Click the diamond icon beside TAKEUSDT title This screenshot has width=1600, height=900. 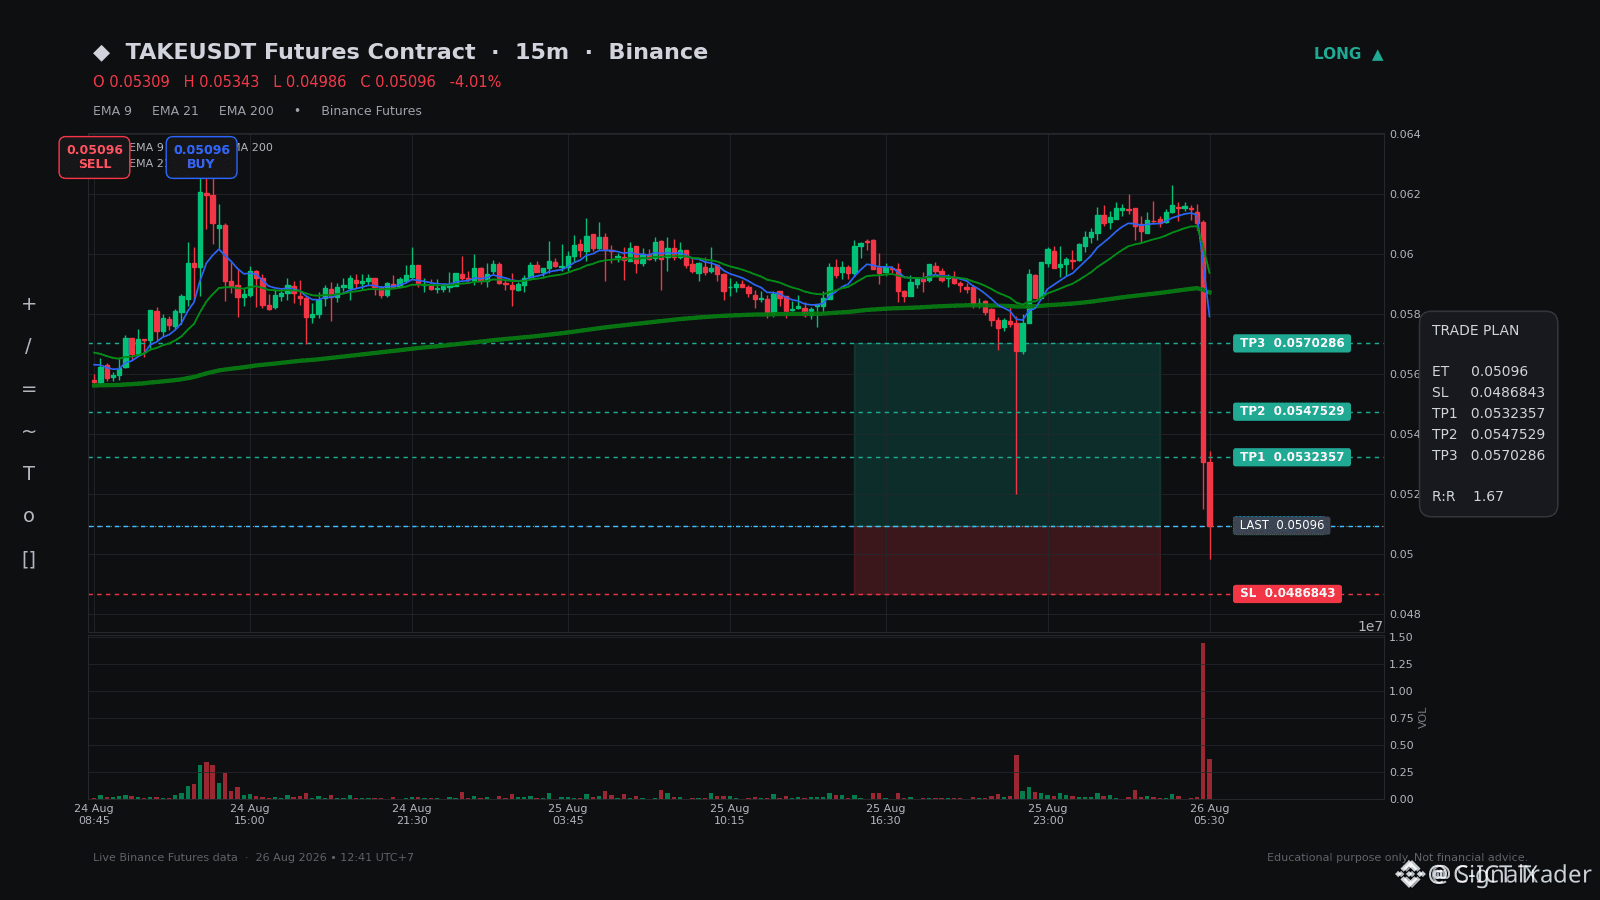[102, 53]
